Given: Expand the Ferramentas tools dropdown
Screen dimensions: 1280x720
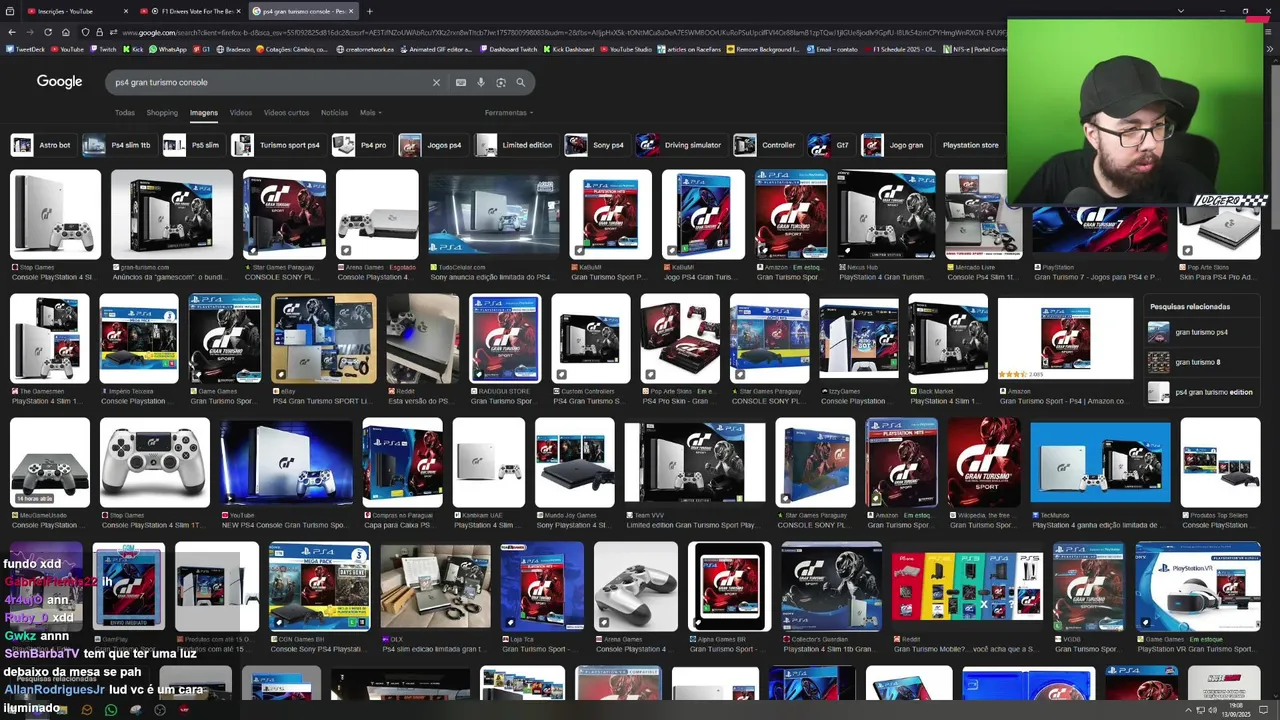Looking at the screenshot, I should (508, 113).
